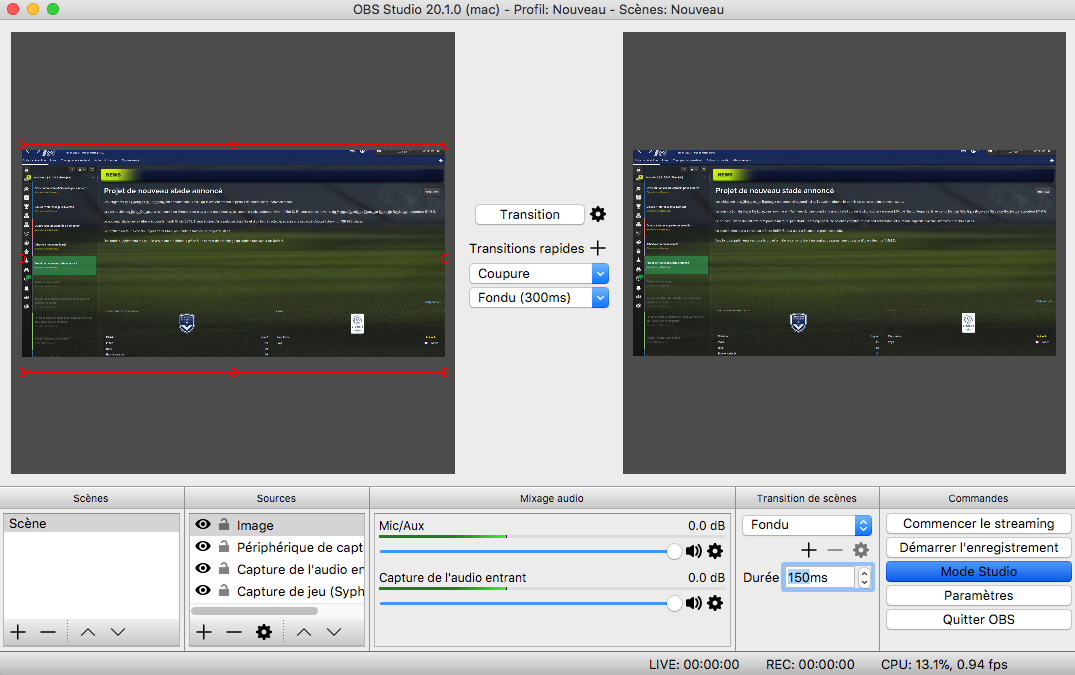Click Quitter OBS button
Viewport: 1075px width, 675px height.
tap(978, 619)
